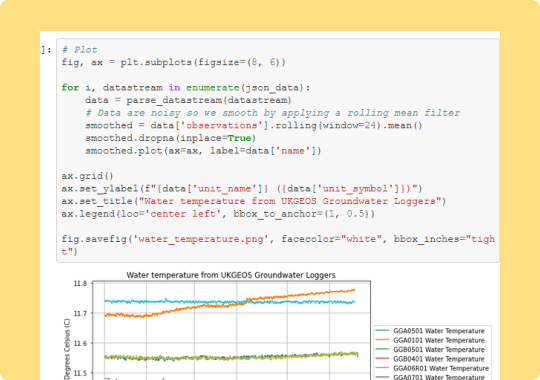Click the 11.5 y-axis tick label
This screenshot has width=540, height=380.
80,373
